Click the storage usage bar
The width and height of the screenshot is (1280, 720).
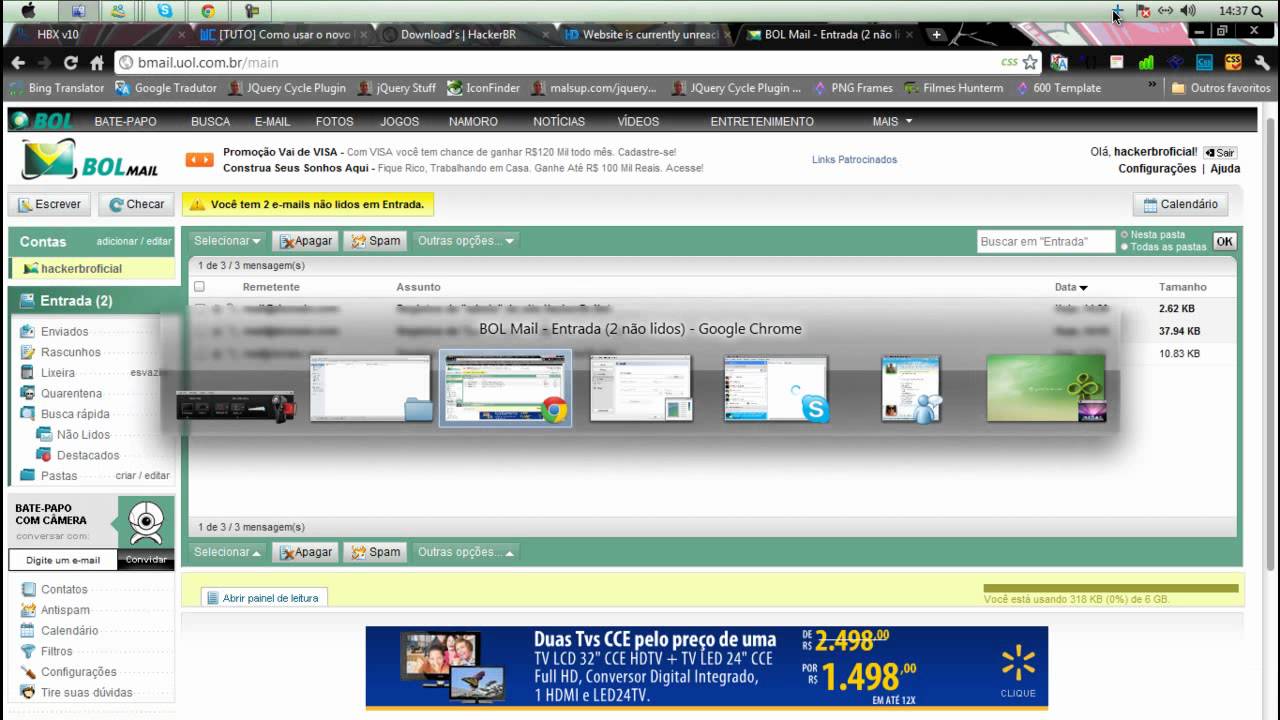(1111, 589)
